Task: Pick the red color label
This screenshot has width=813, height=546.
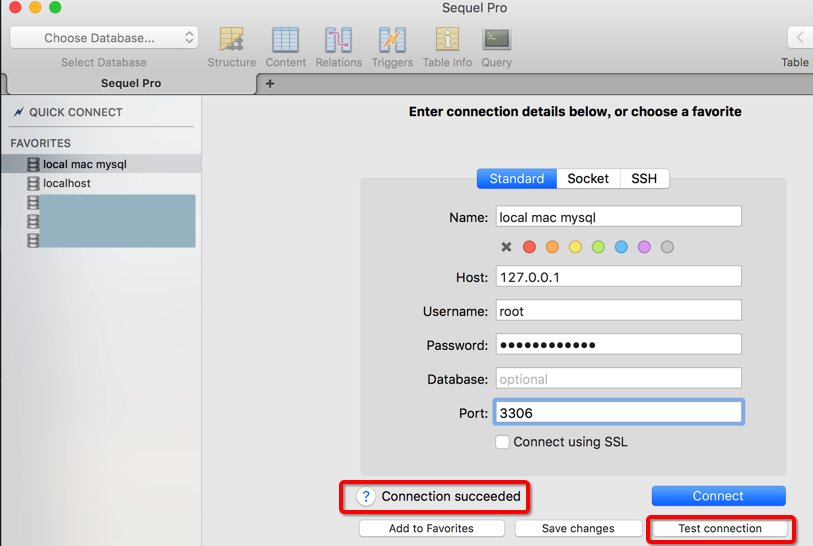Action: coord(529,247)
